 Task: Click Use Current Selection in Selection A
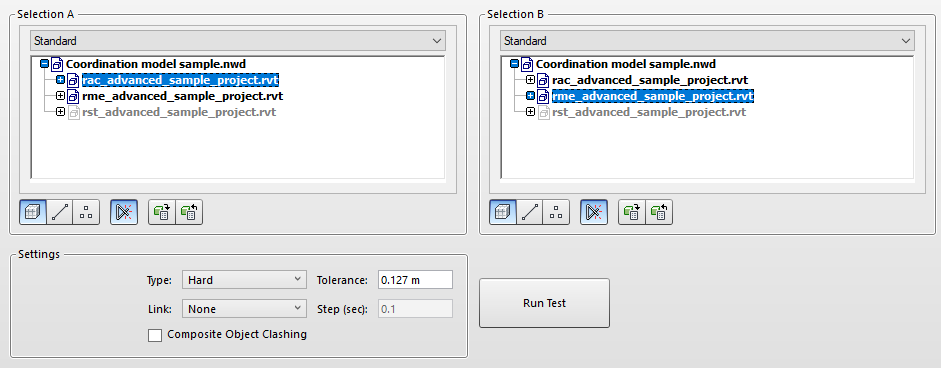click(162, 213)
